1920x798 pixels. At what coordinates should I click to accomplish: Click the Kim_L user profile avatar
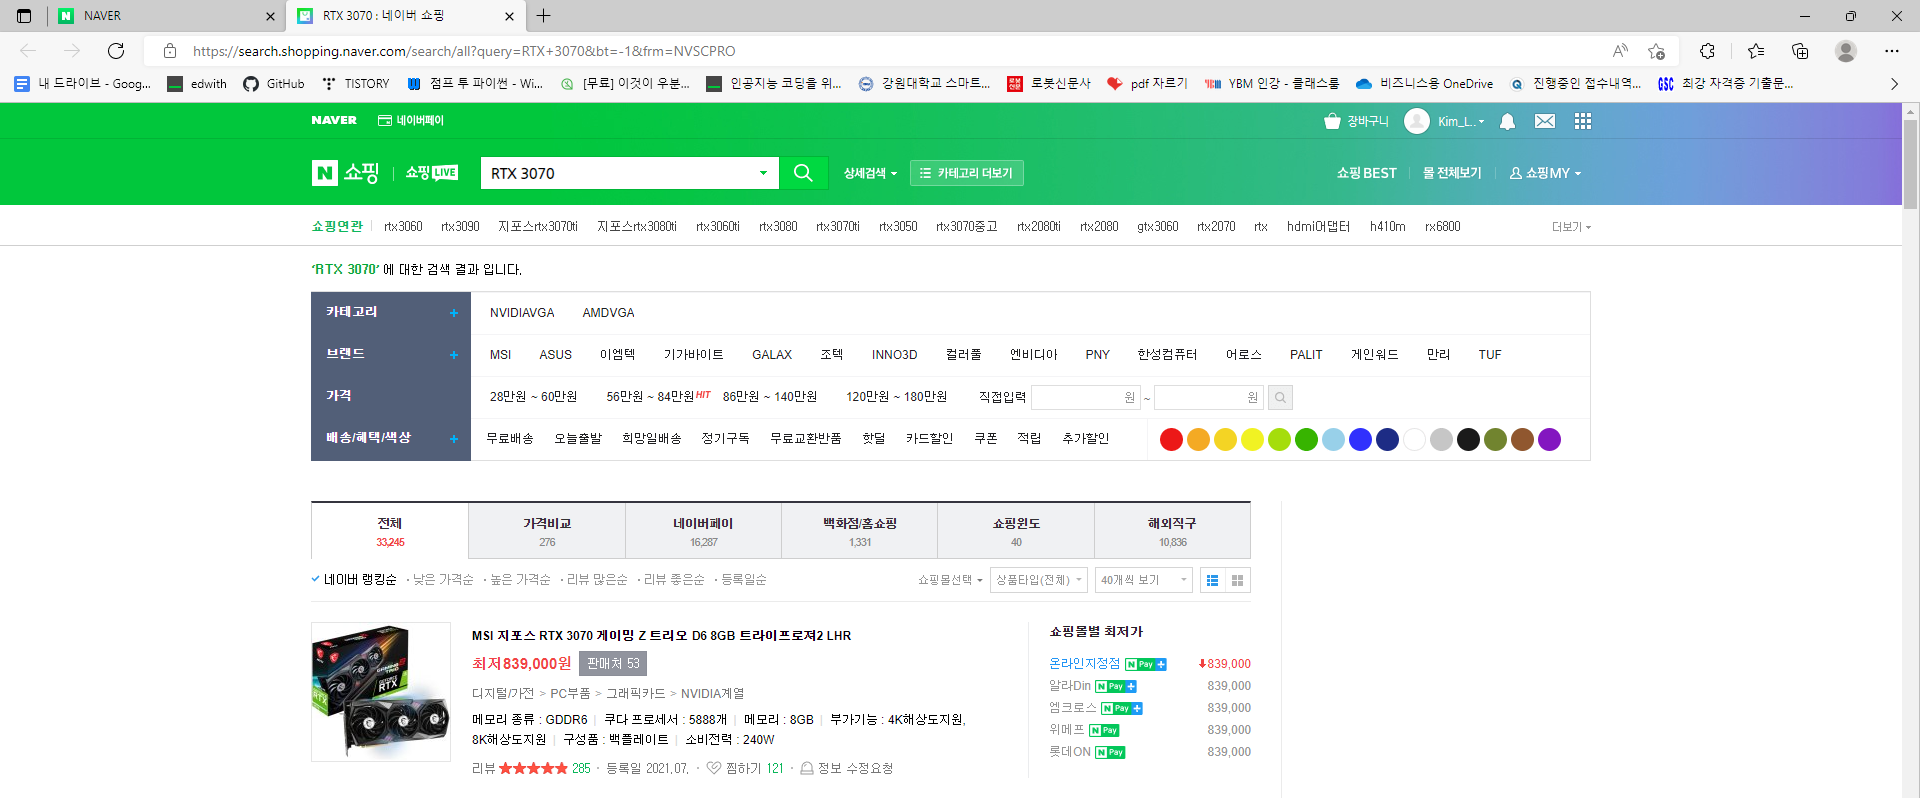tap(1416, 121)
